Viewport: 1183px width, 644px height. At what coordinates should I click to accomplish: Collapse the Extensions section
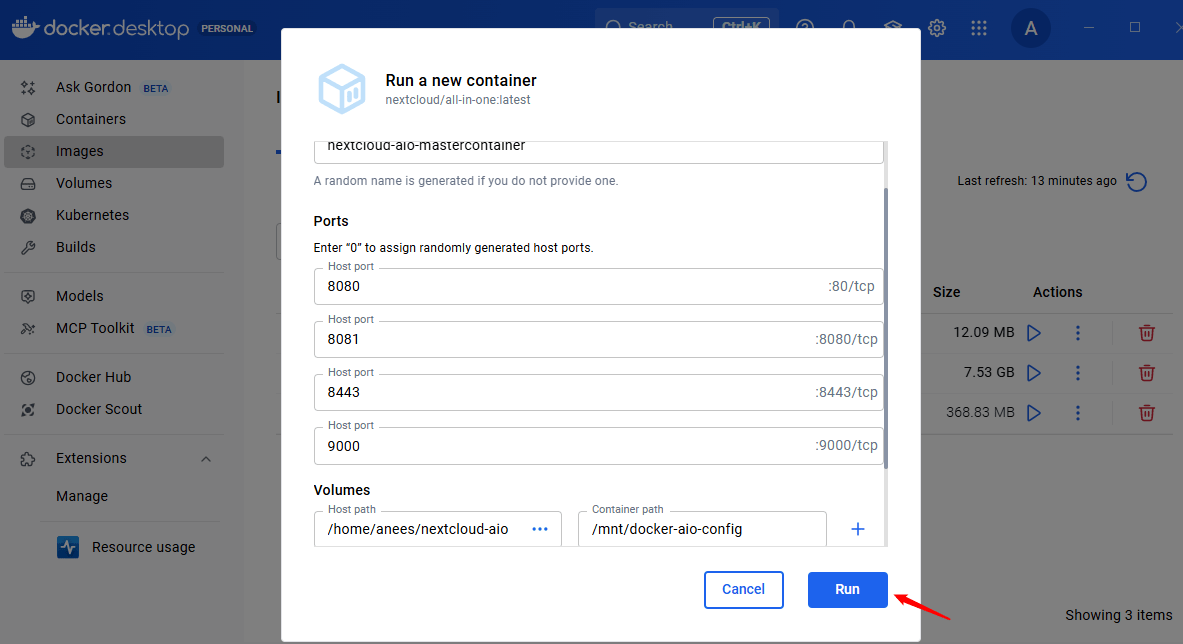pyautogui.click(x=206, y=458)
